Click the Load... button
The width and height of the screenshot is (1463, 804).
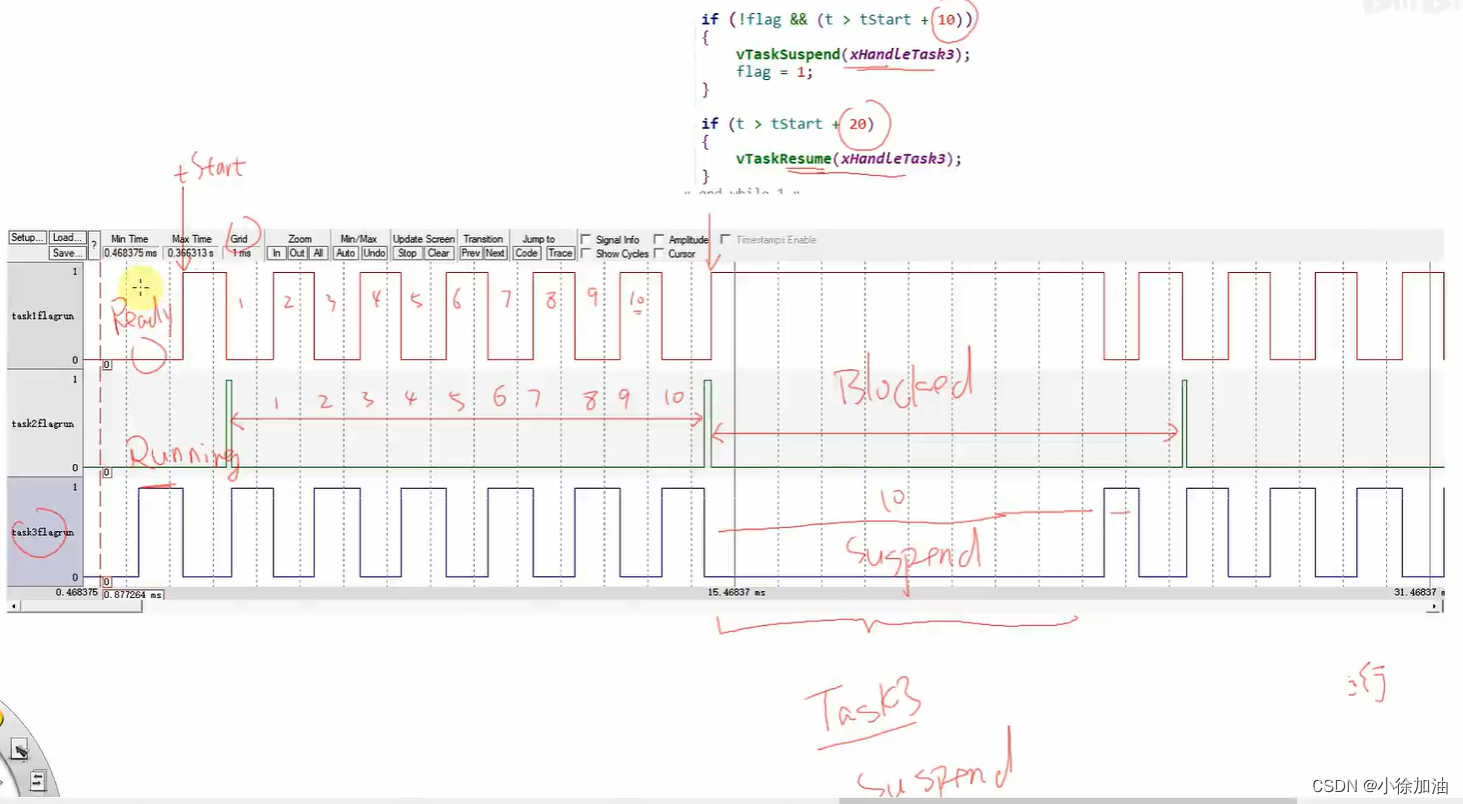pos(67,238)
